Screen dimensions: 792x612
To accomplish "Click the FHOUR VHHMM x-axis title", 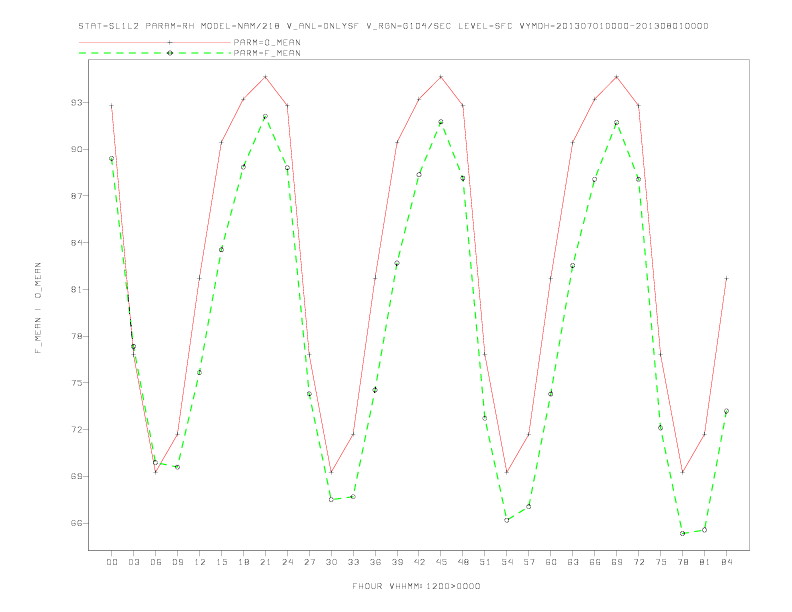I will 416,586.
